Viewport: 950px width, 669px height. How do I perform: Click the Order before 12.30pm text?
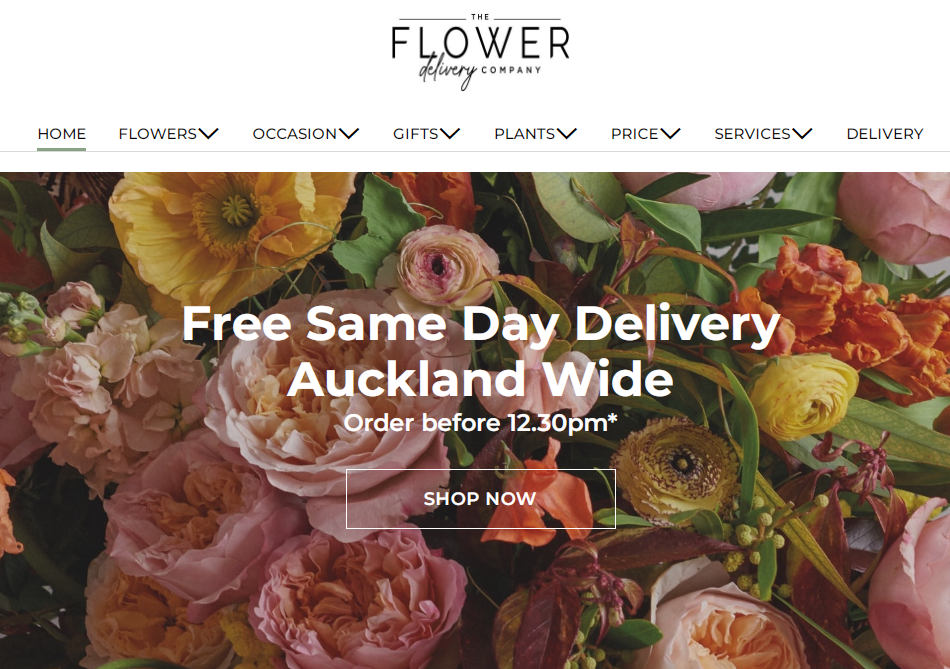(480, 422)
